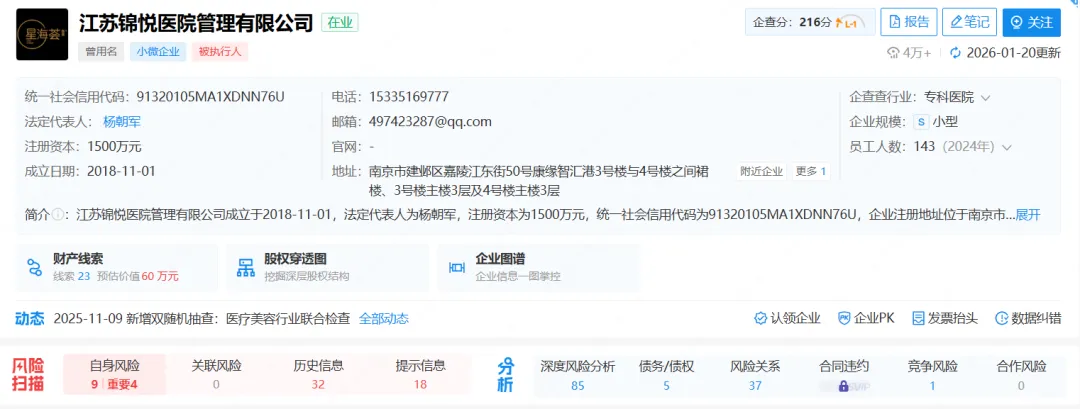Open the 企业图谱 card icon

[457, 267]
